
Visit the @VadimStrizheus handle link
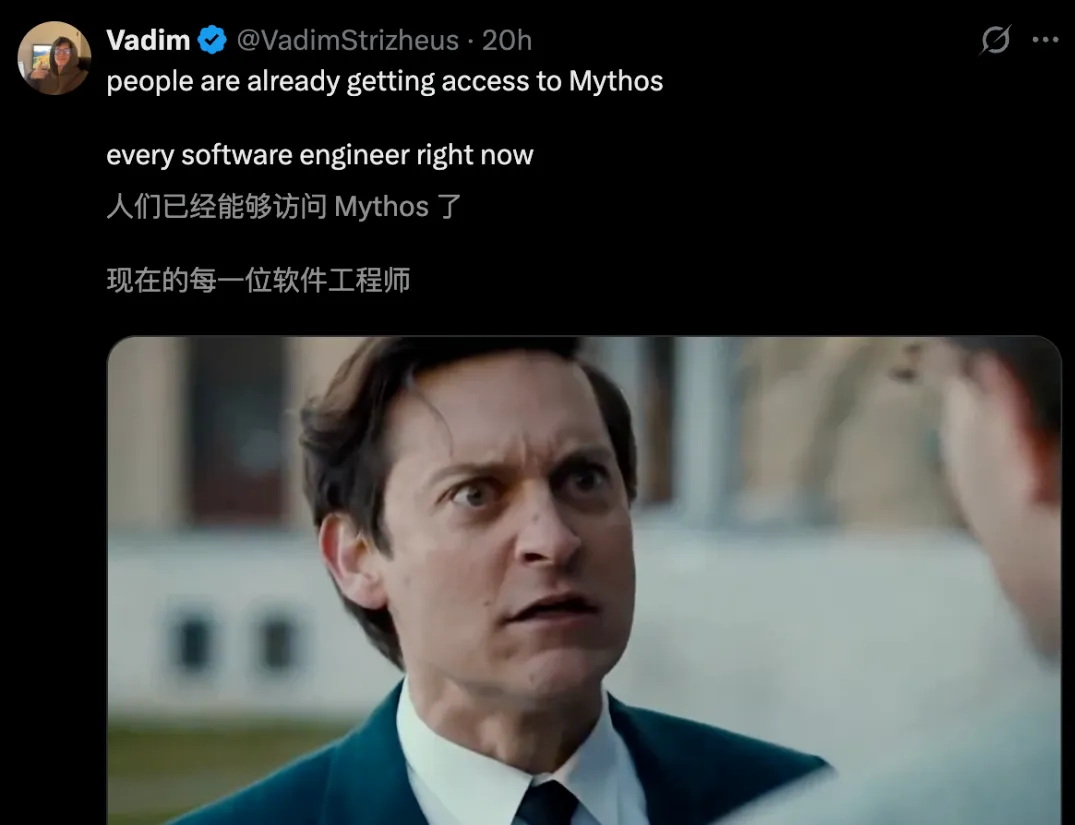348,40
